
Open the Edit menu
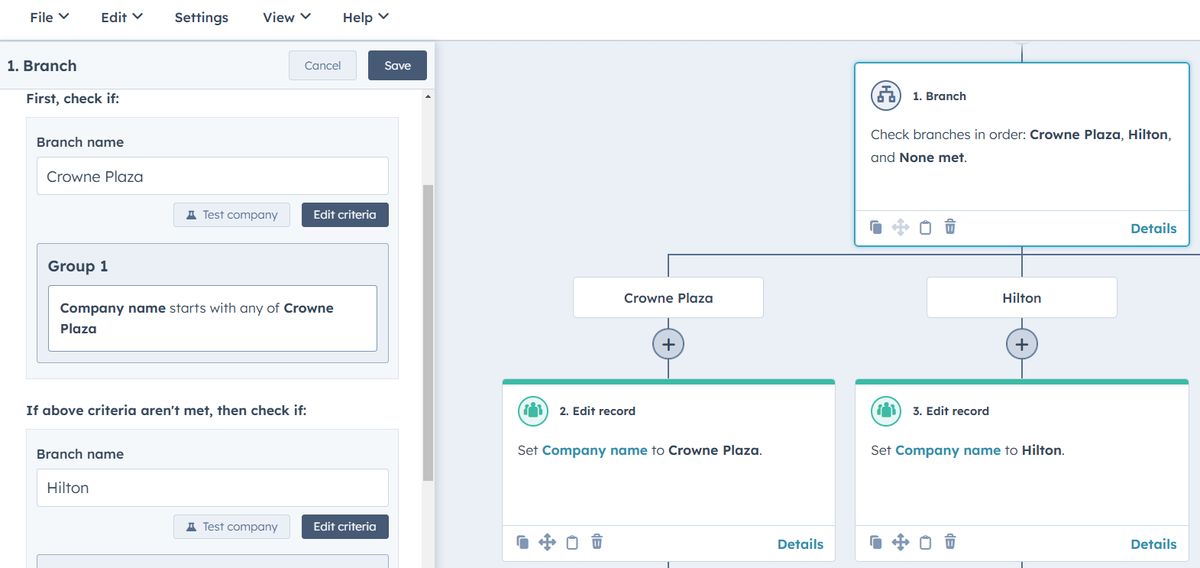(x=122, y=17)
